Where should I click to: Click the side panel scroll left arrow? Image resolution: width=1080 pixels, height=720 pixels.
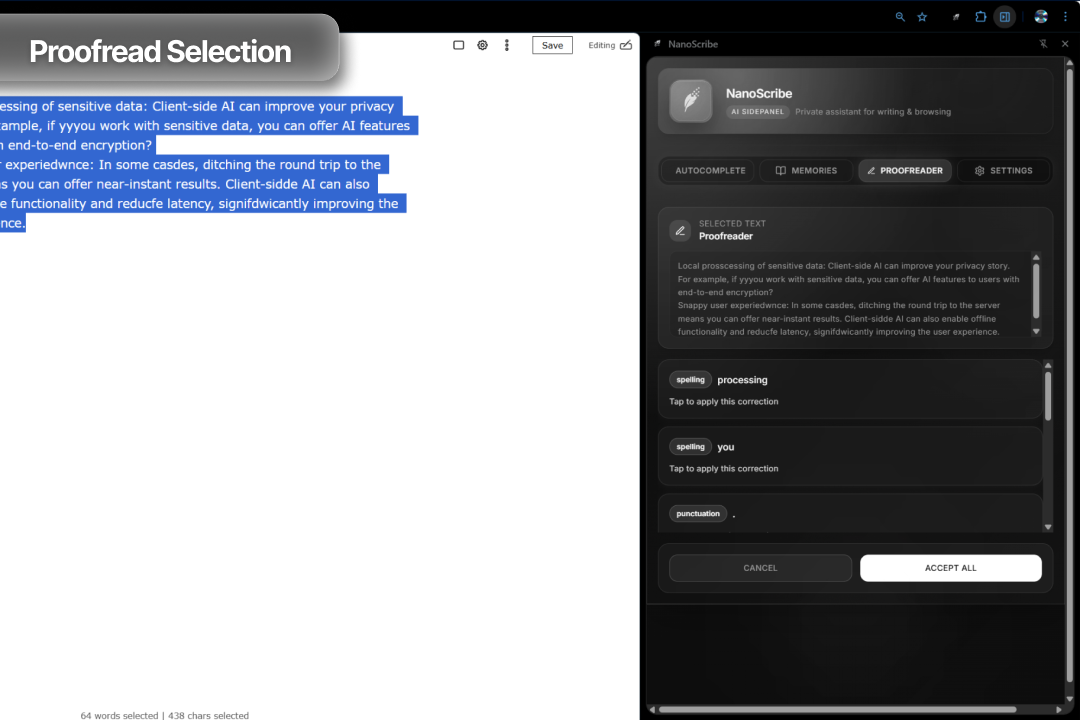[x=652, y=709]
